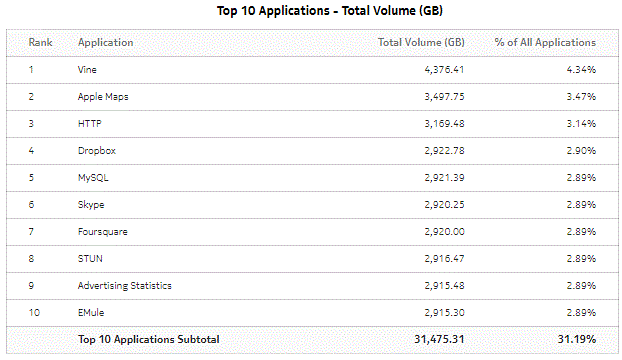Screen dimensions: 622x360
Task: Click rank number 8 in STUN row
Action: click(x=31, y=259)
